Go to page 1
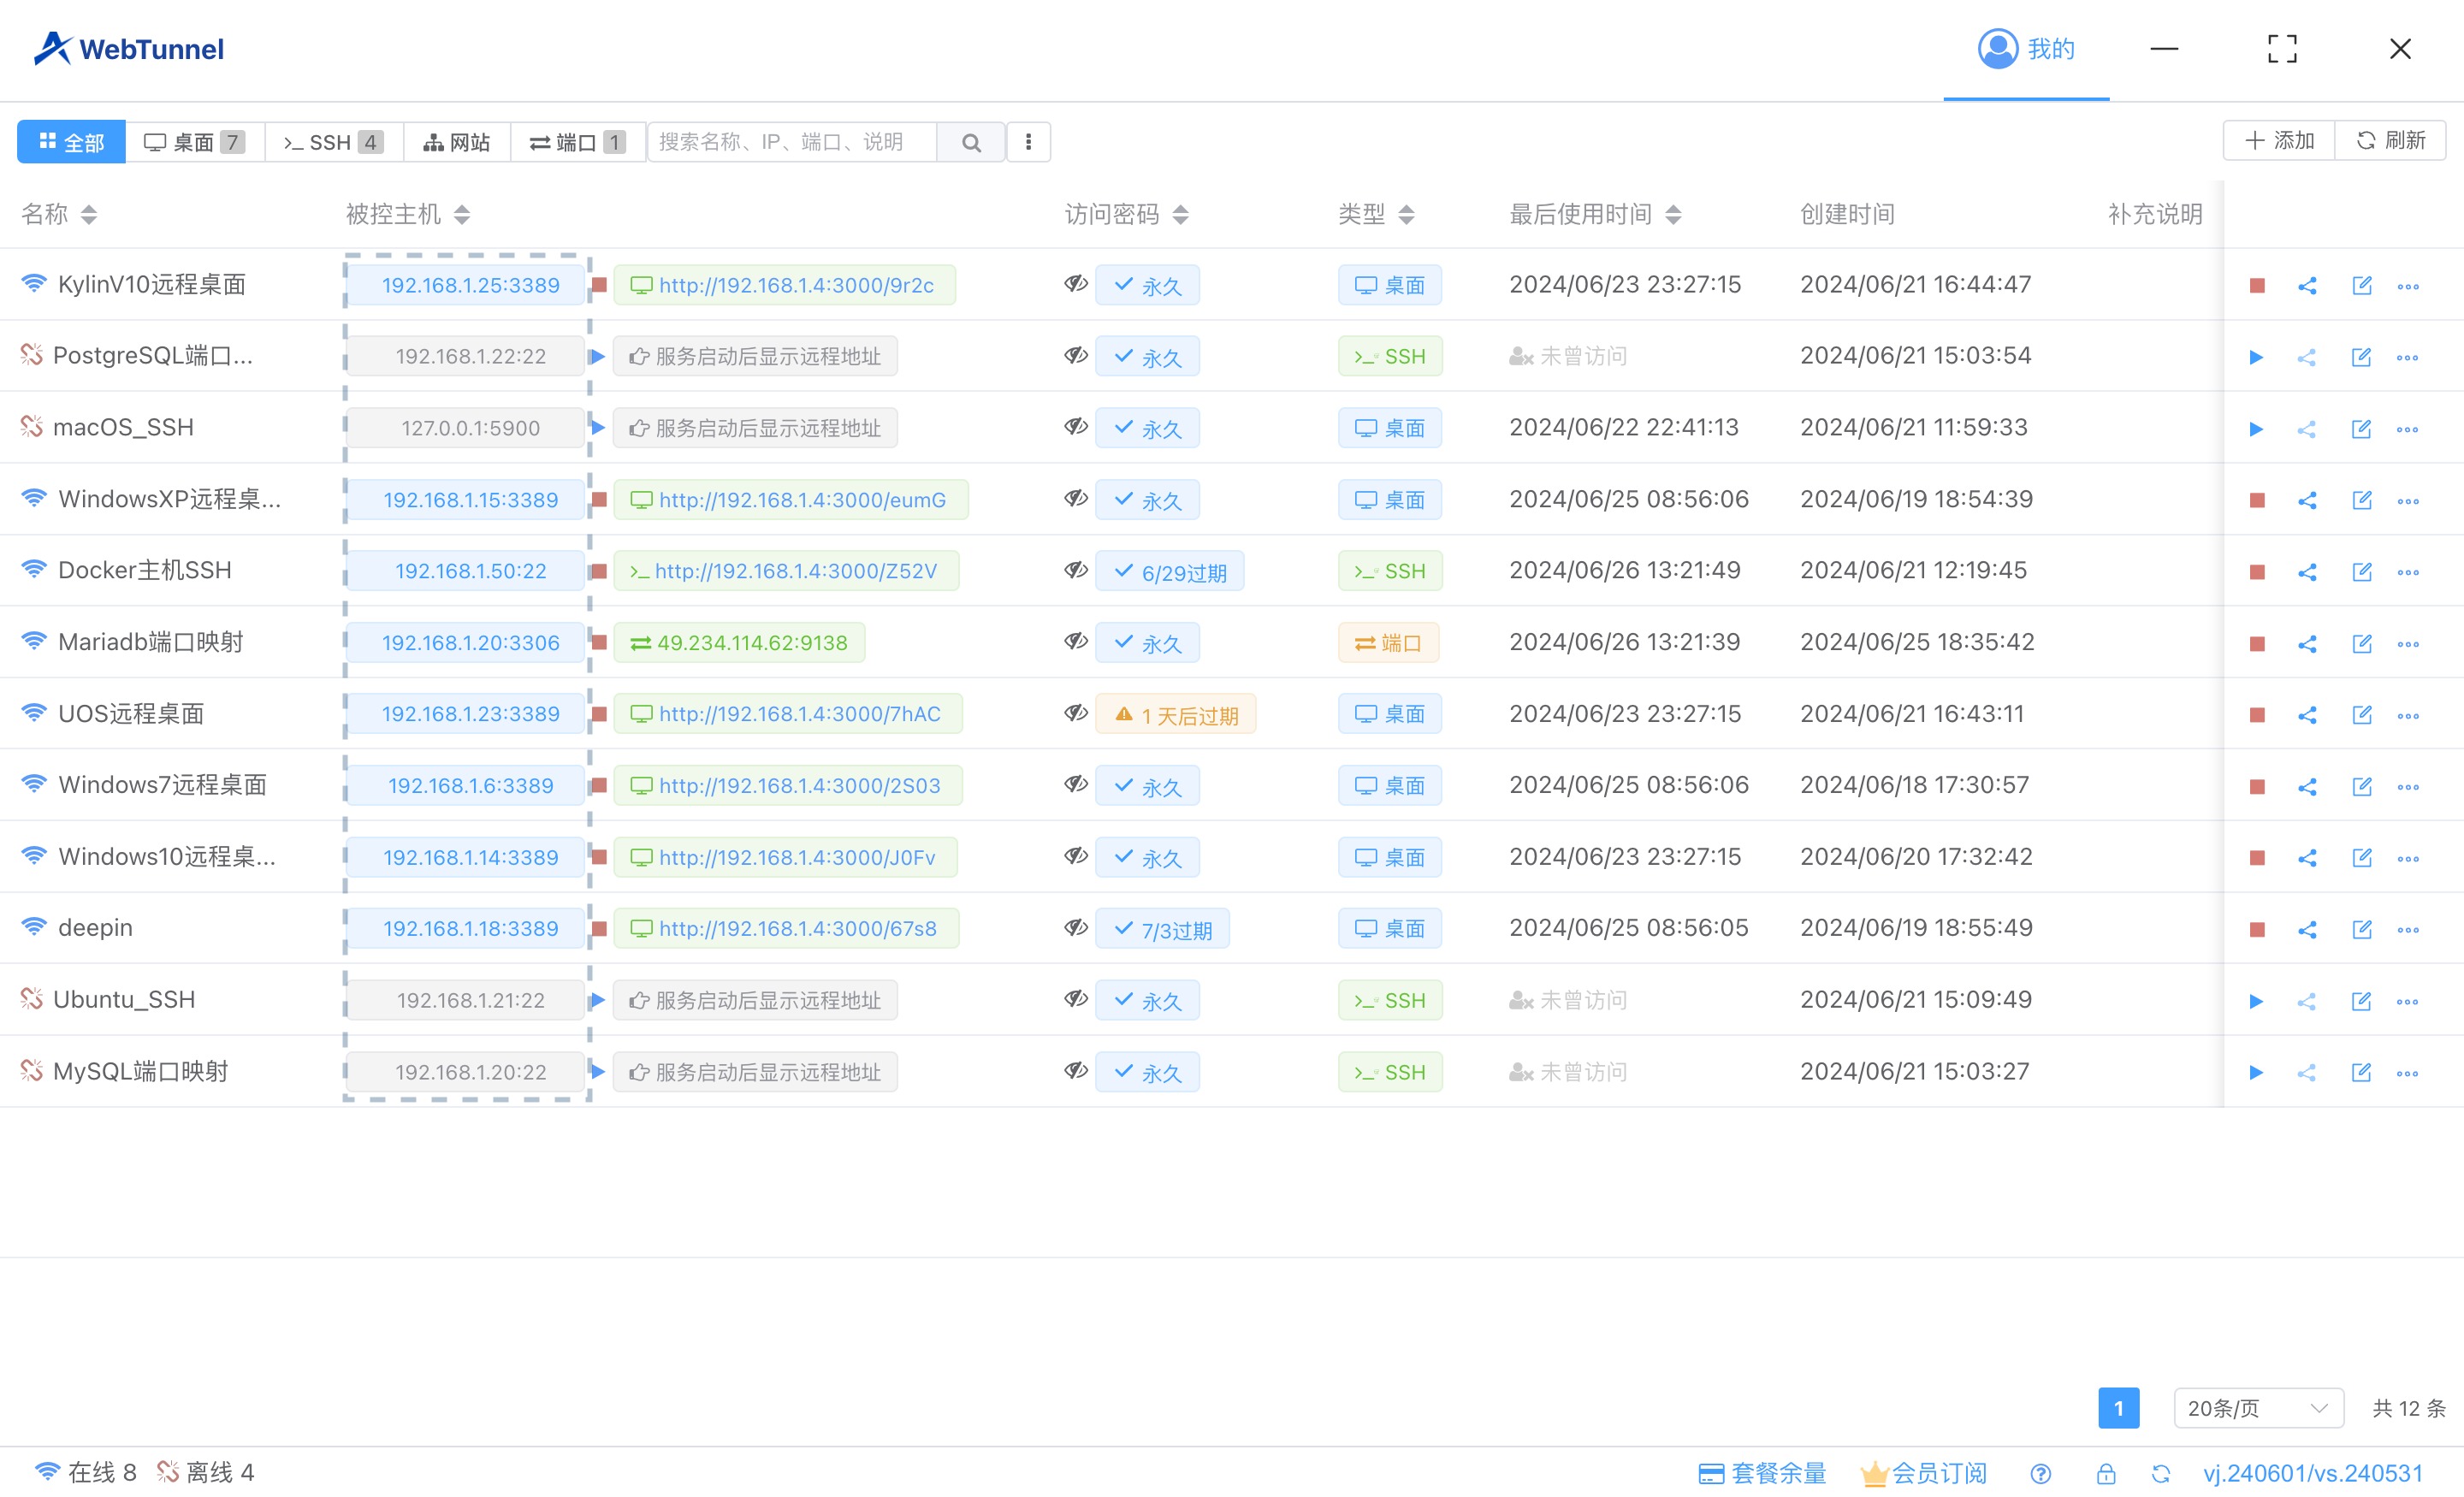 click(2118, 1408)
